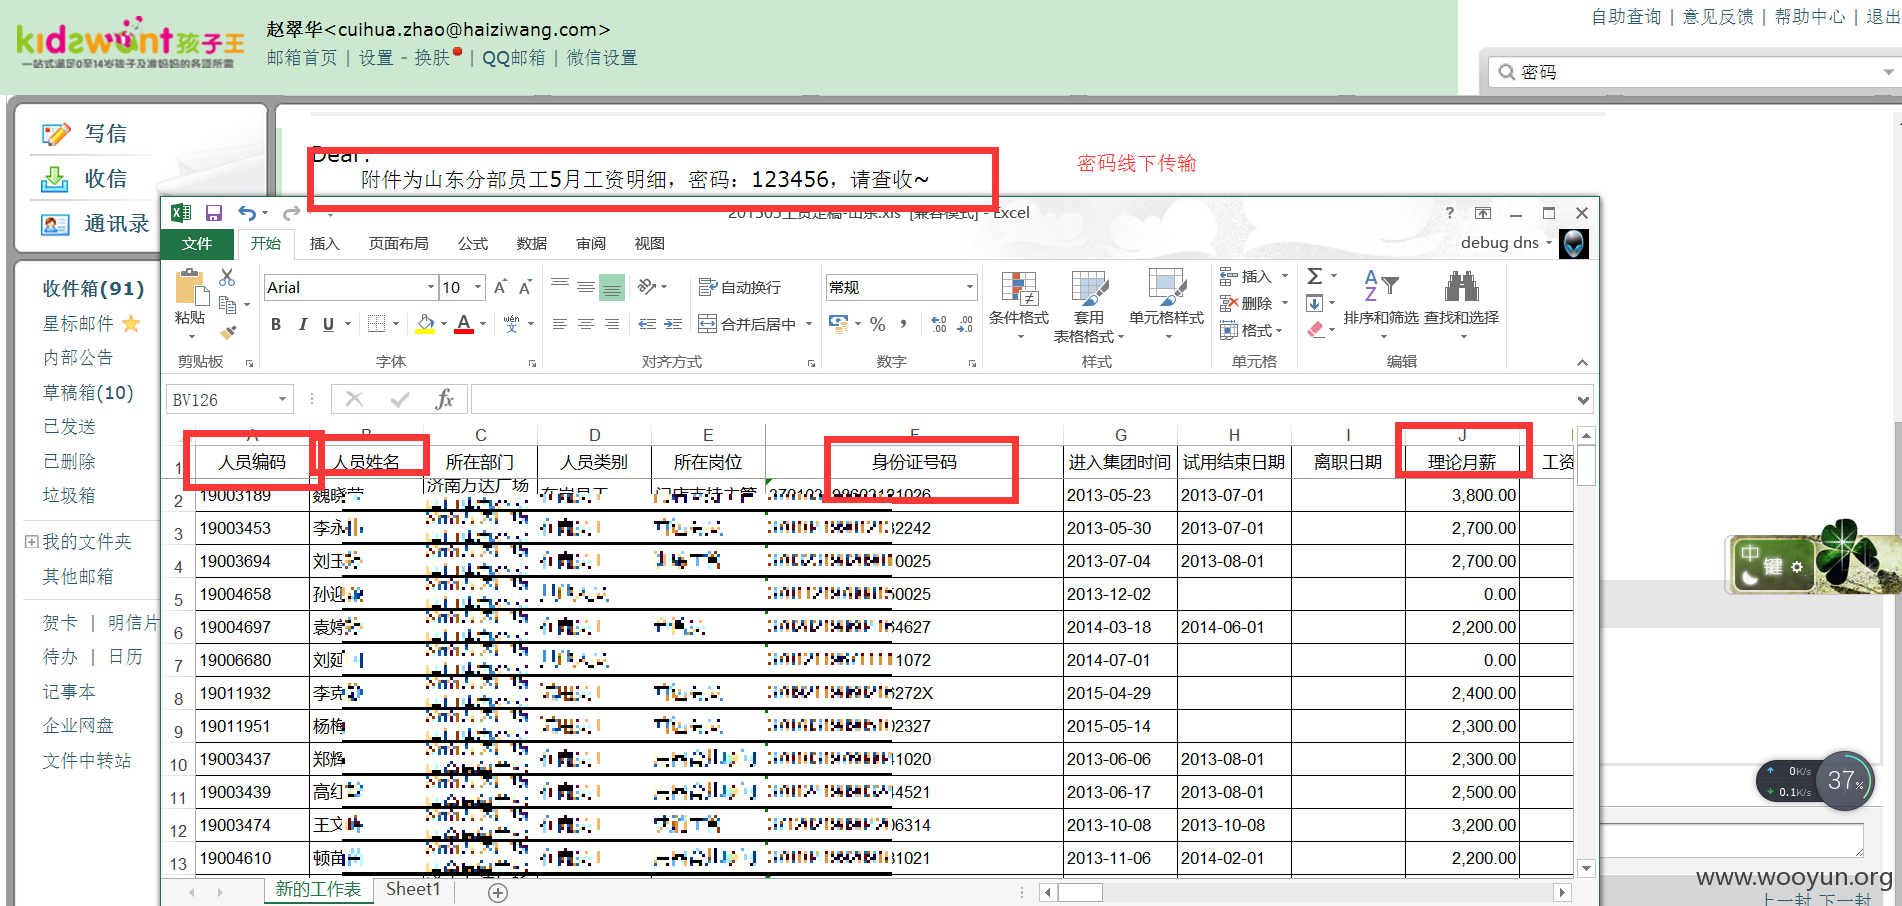Toggle Bold formatting
This screenshot has width=1902, height=906.
pos(276,324)
